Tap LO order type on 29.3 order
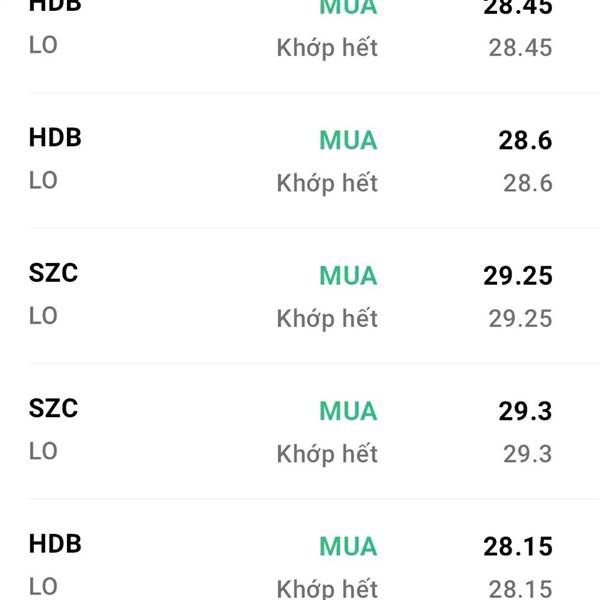 coord(43,451)
